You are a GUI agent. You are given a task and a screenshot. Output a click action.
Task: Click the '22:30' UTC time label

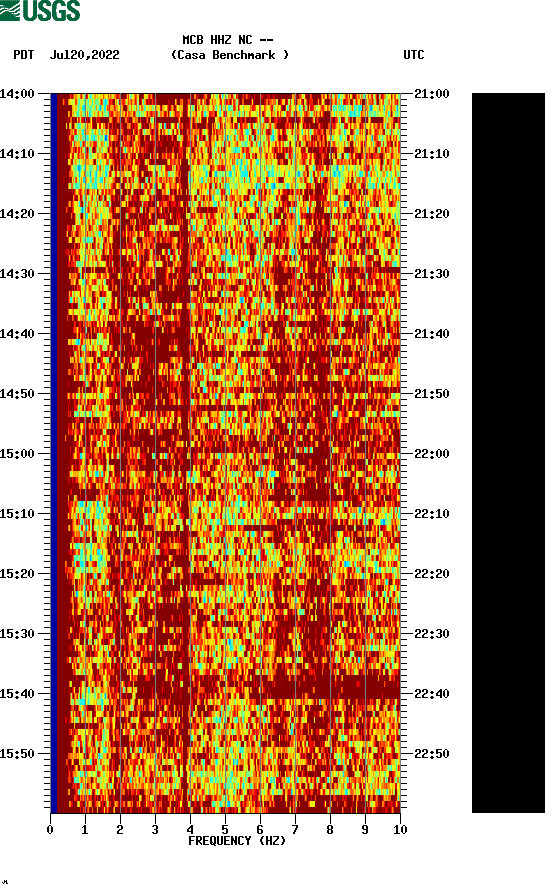point(432,634)
